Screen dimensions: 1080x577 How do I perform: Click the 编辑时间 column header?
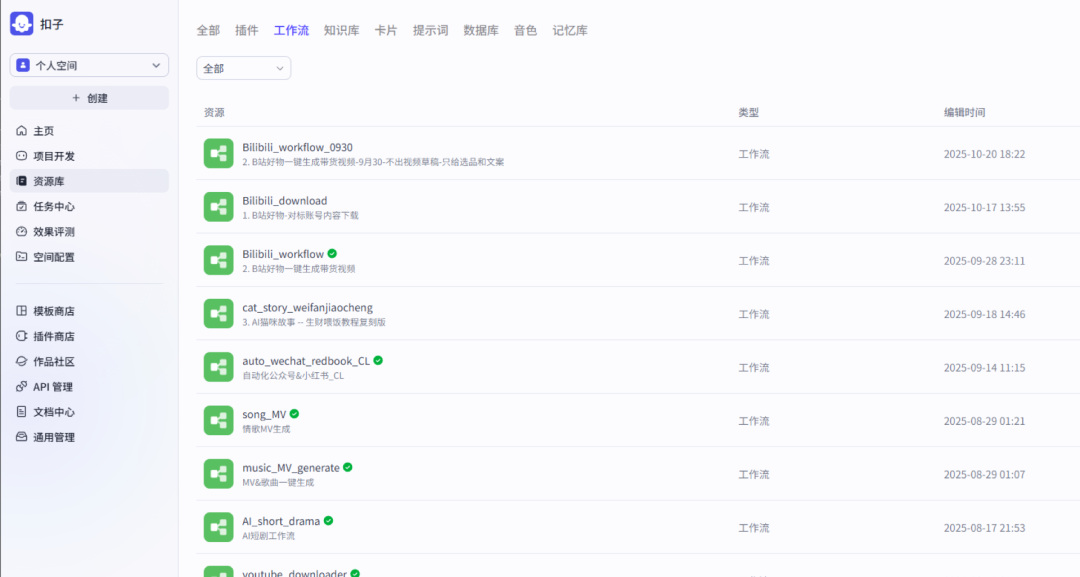tap(964, 112)
